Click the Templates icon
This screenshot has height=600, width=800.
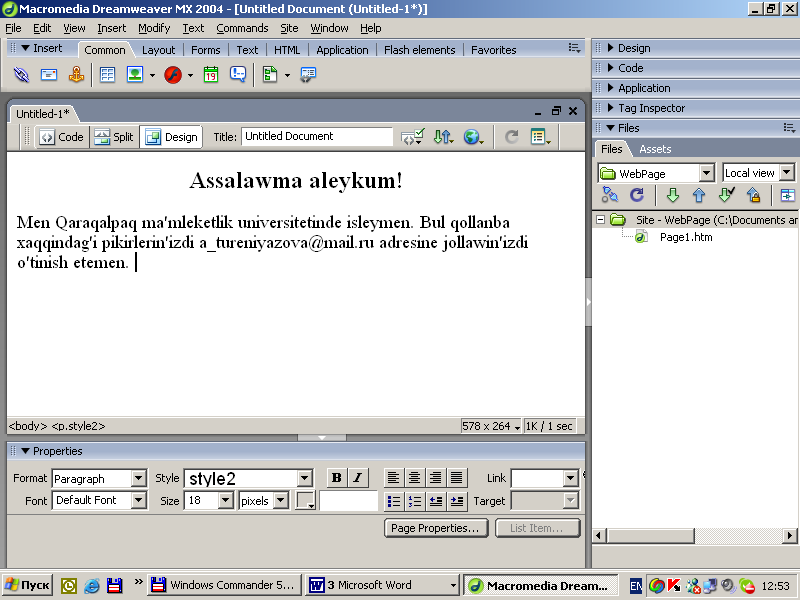pyautogui.click(x=270, y=75)
